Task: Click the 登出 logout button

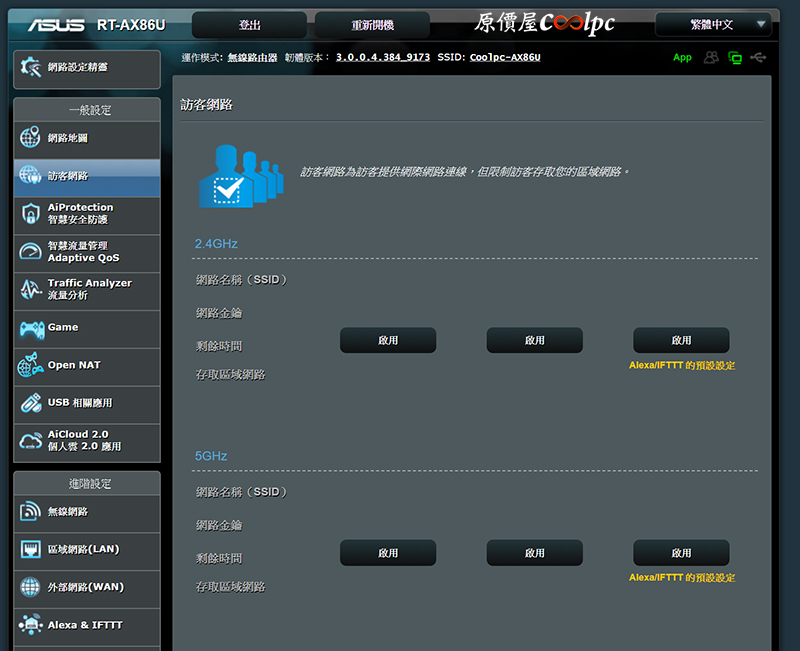Action: coord(249,25)
